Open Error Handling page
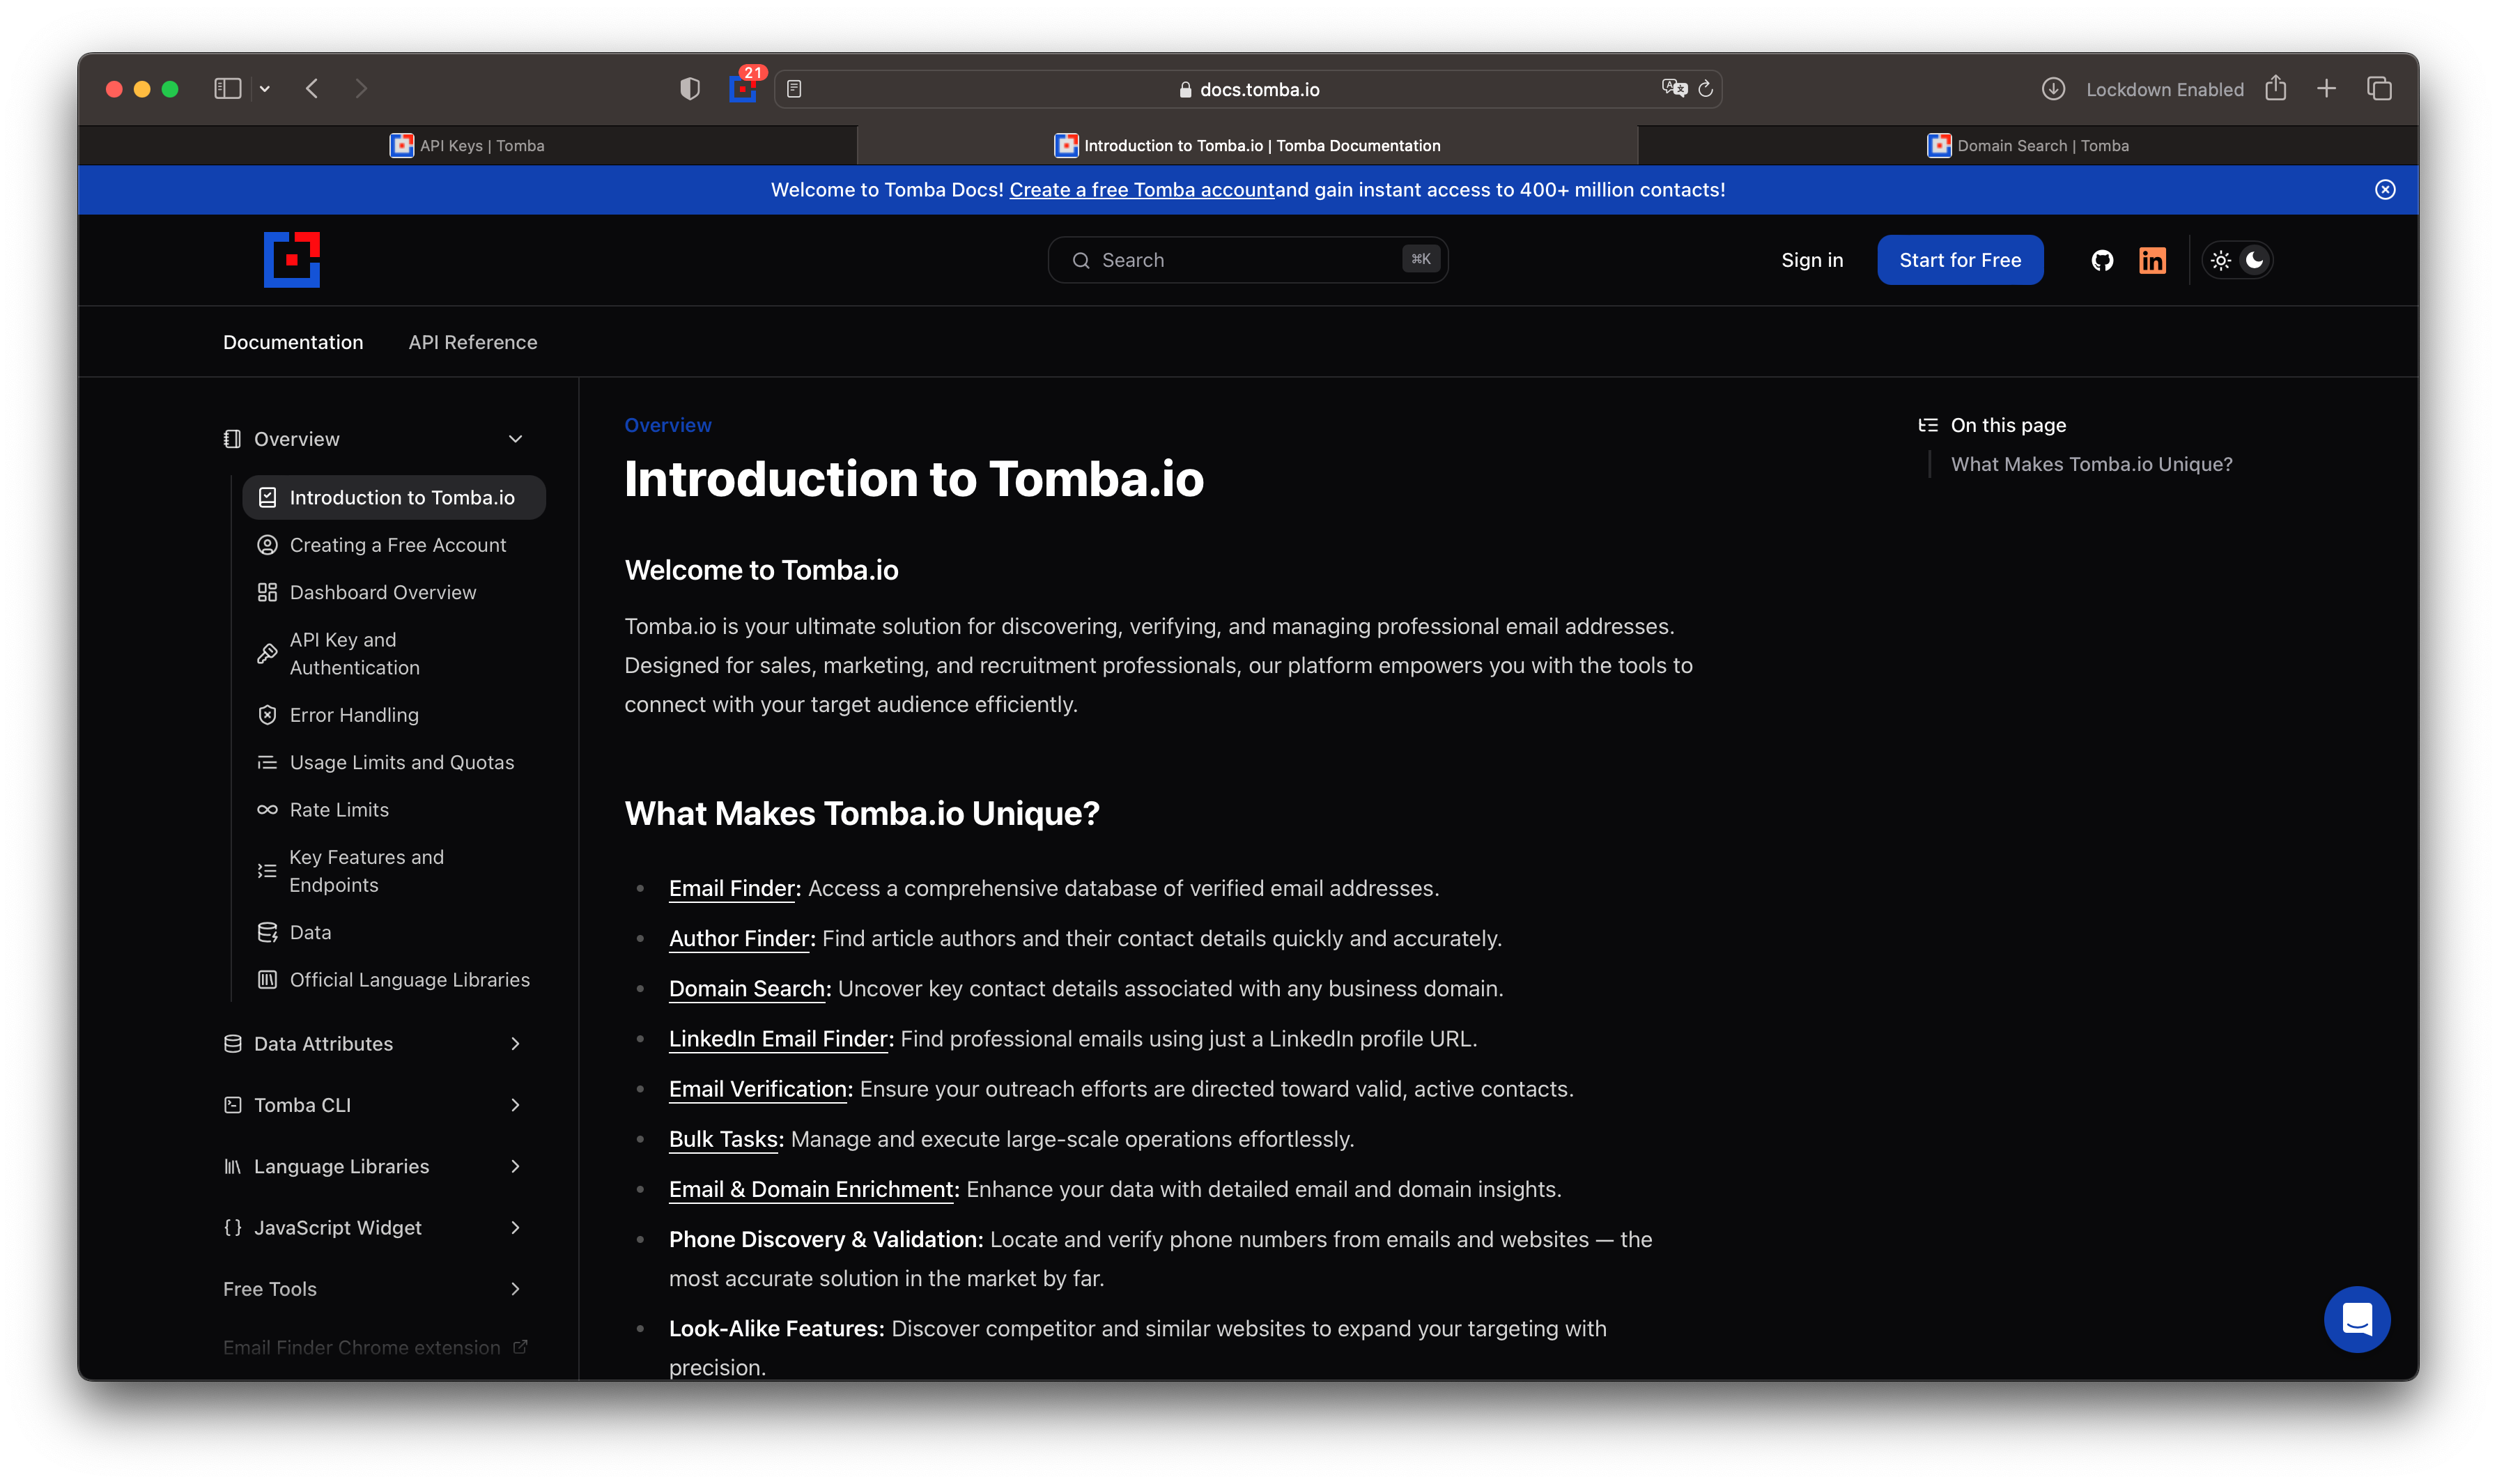Screen dimensions: 2497x1484 point(394,715)
